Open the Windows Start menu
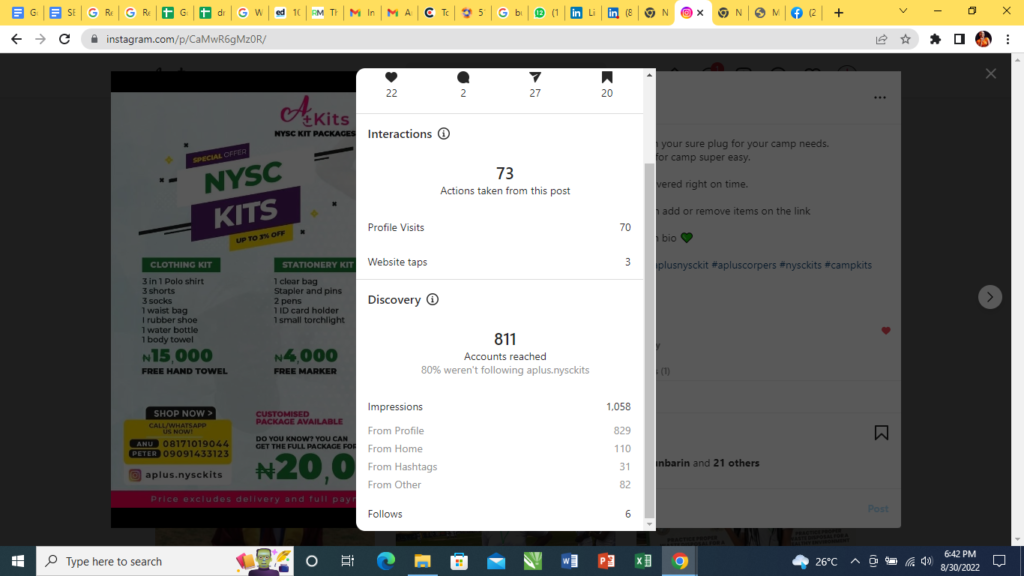 [18, 561]
